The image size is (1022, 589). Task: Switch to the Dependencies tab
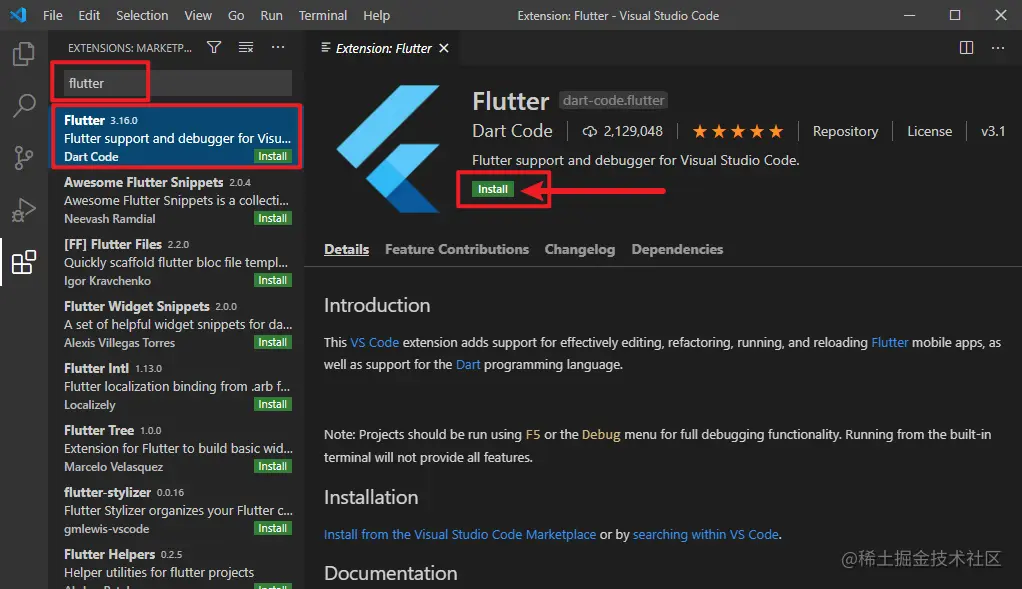pyautogui.click(x=677, y=250)
